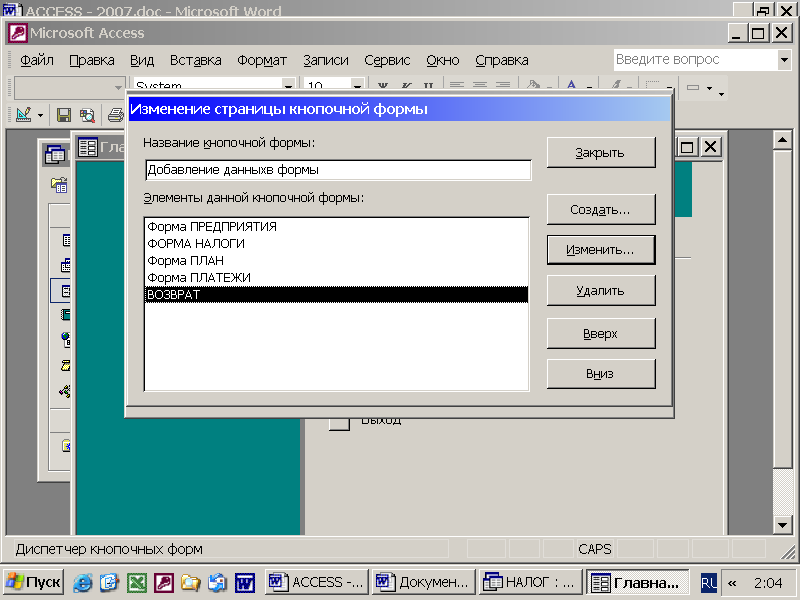This screenshot has height=600, width=800.
Task: Open the object selector combo box
Action: point(69,87)
